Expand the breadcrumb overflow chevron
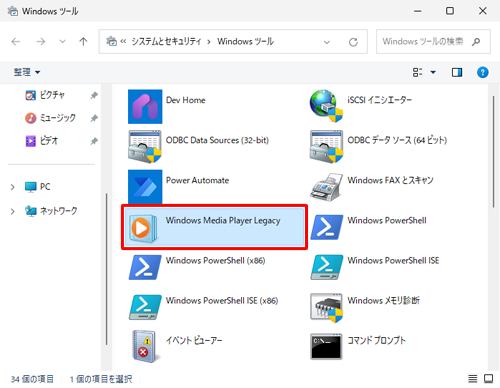Image resolution: width=500 pixels, height=388 pixels. point(123,41)
